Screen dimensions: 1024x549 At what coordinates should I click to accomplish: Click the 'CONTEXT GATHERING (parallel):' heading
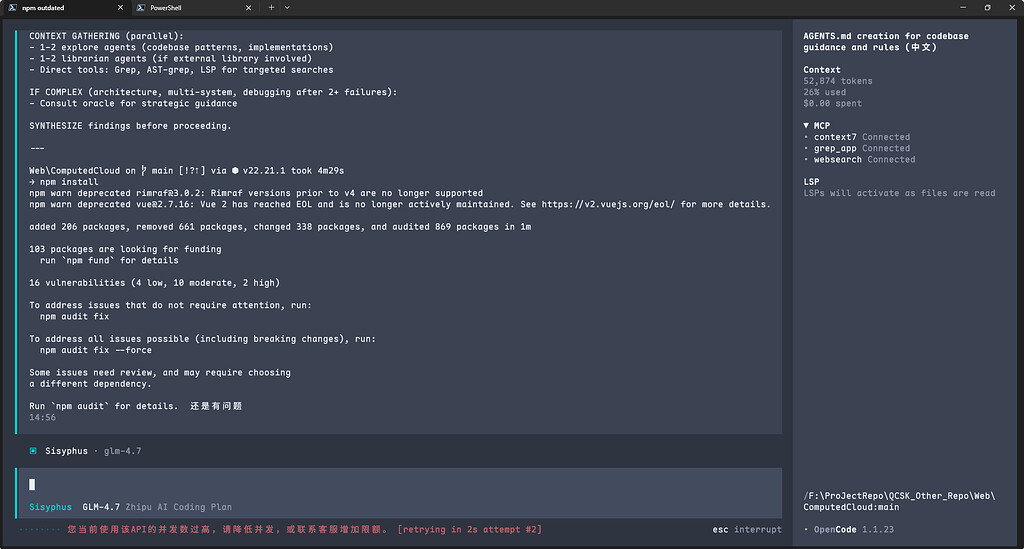tap(106, 37)
